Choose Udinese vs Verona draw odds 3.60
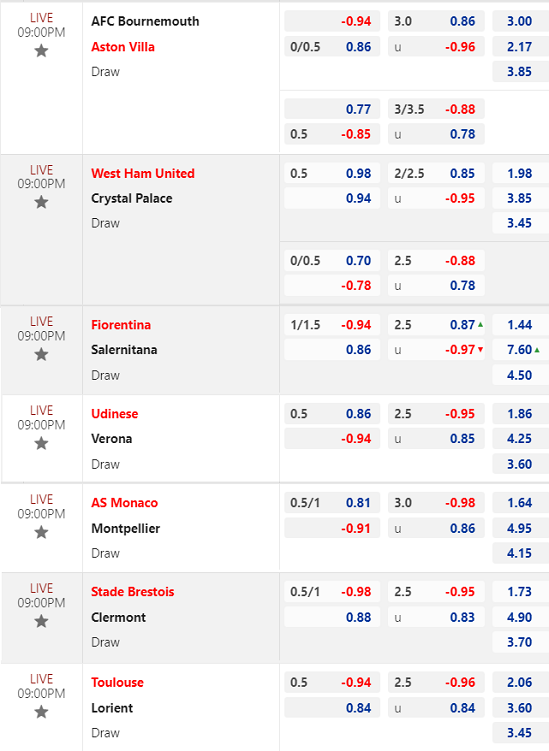The width and height of the screenshot is (549, 751). pos(520,464)
